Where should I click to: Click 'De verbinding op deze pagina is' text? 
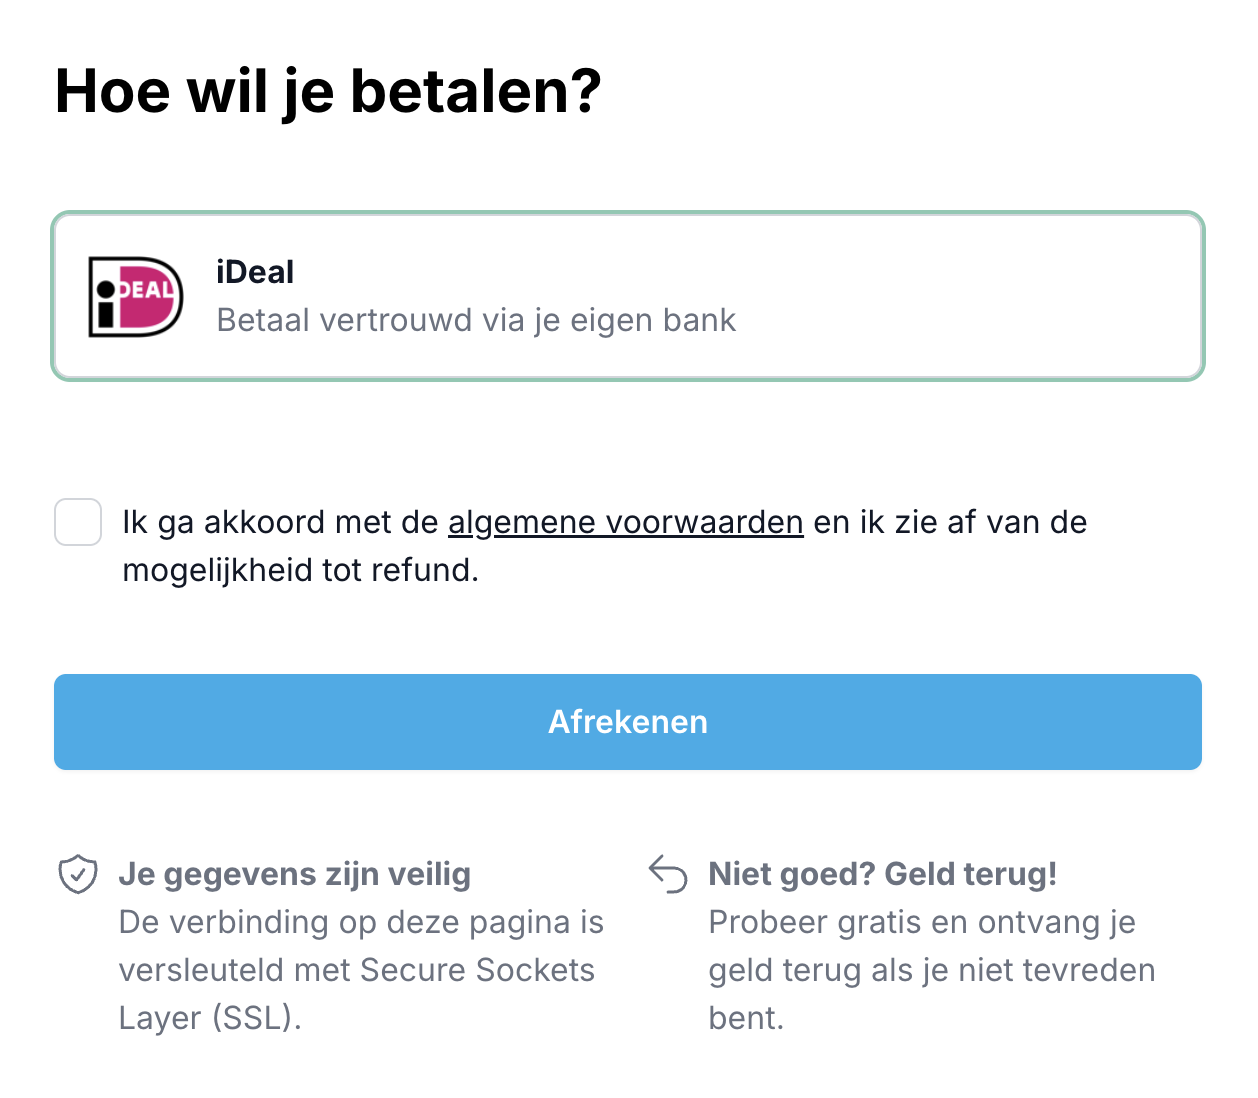coord(361,922)
